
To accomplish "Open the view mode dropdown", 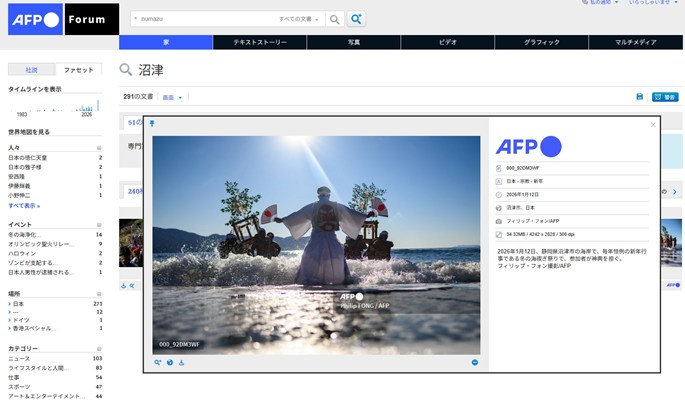I will [x=173, y=97].
